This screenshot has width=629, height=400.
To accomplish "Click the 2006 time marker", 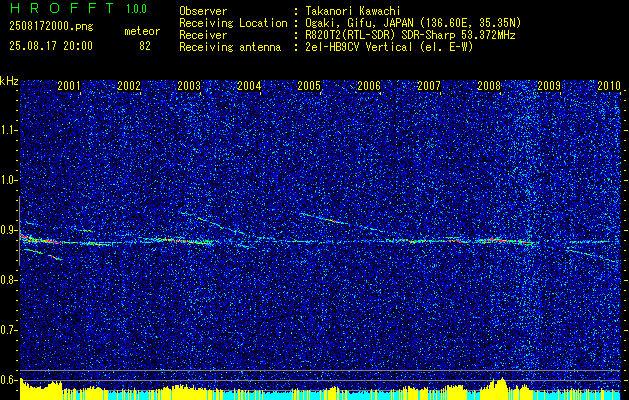I will pyautogui.click(x=369, y=85).
